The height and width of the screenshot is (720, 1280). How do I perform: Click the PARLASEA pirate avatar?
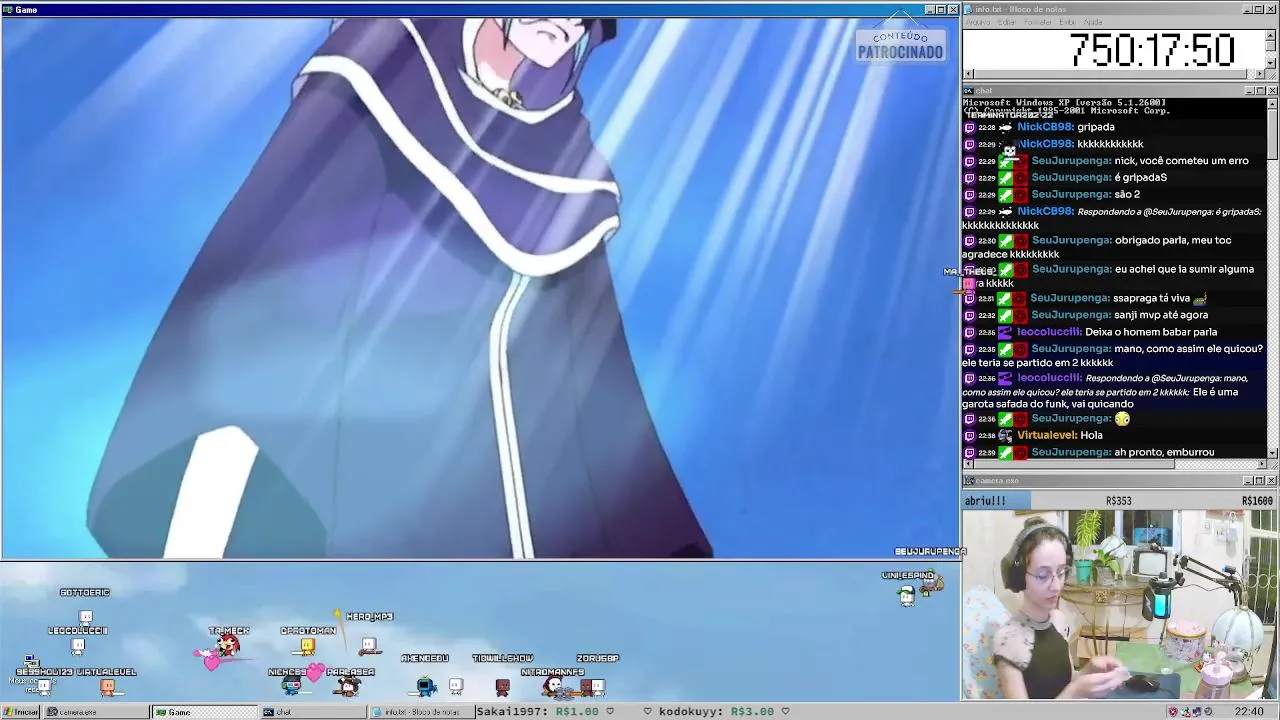(x=348, y=686)
